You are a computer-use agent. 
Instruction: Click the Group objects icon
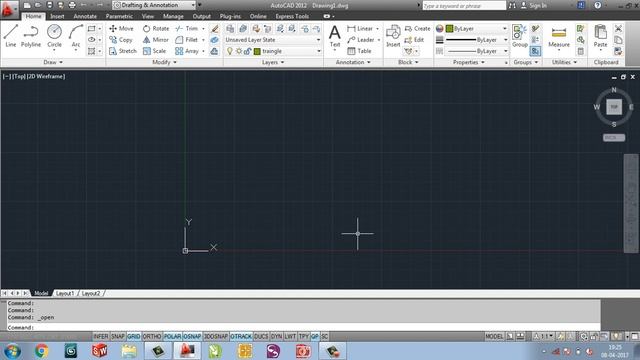click(520, 36)
